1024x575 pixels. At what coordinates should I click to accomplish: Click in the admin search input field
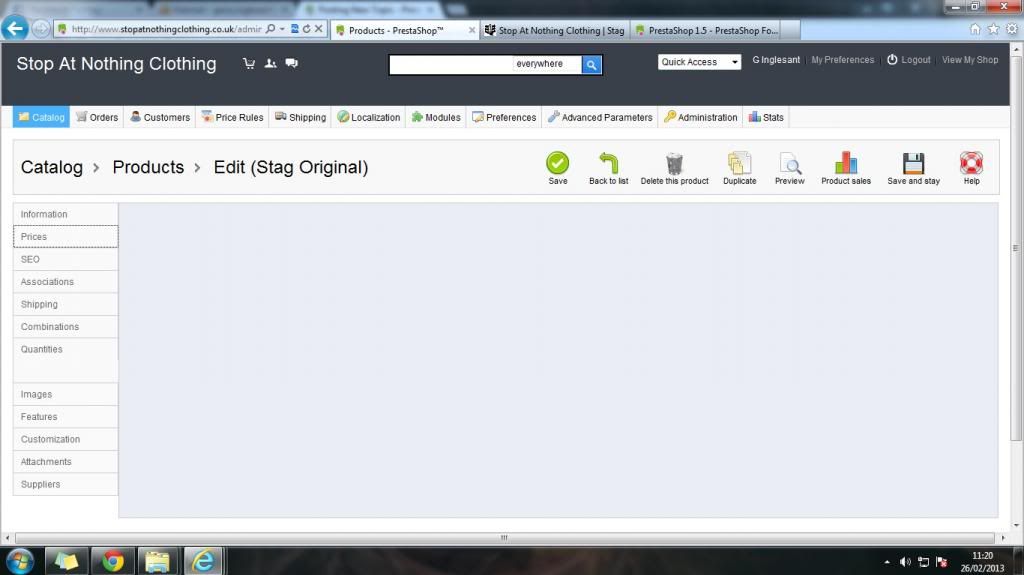[x=450, y=64]
